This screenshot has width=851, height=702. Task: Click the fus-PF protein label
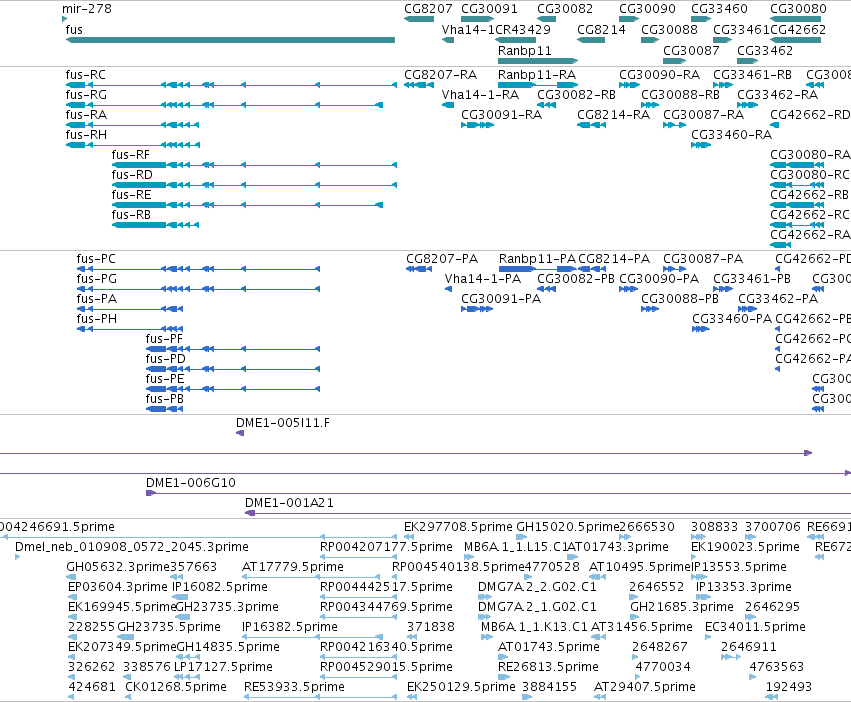tap(164, 339)
